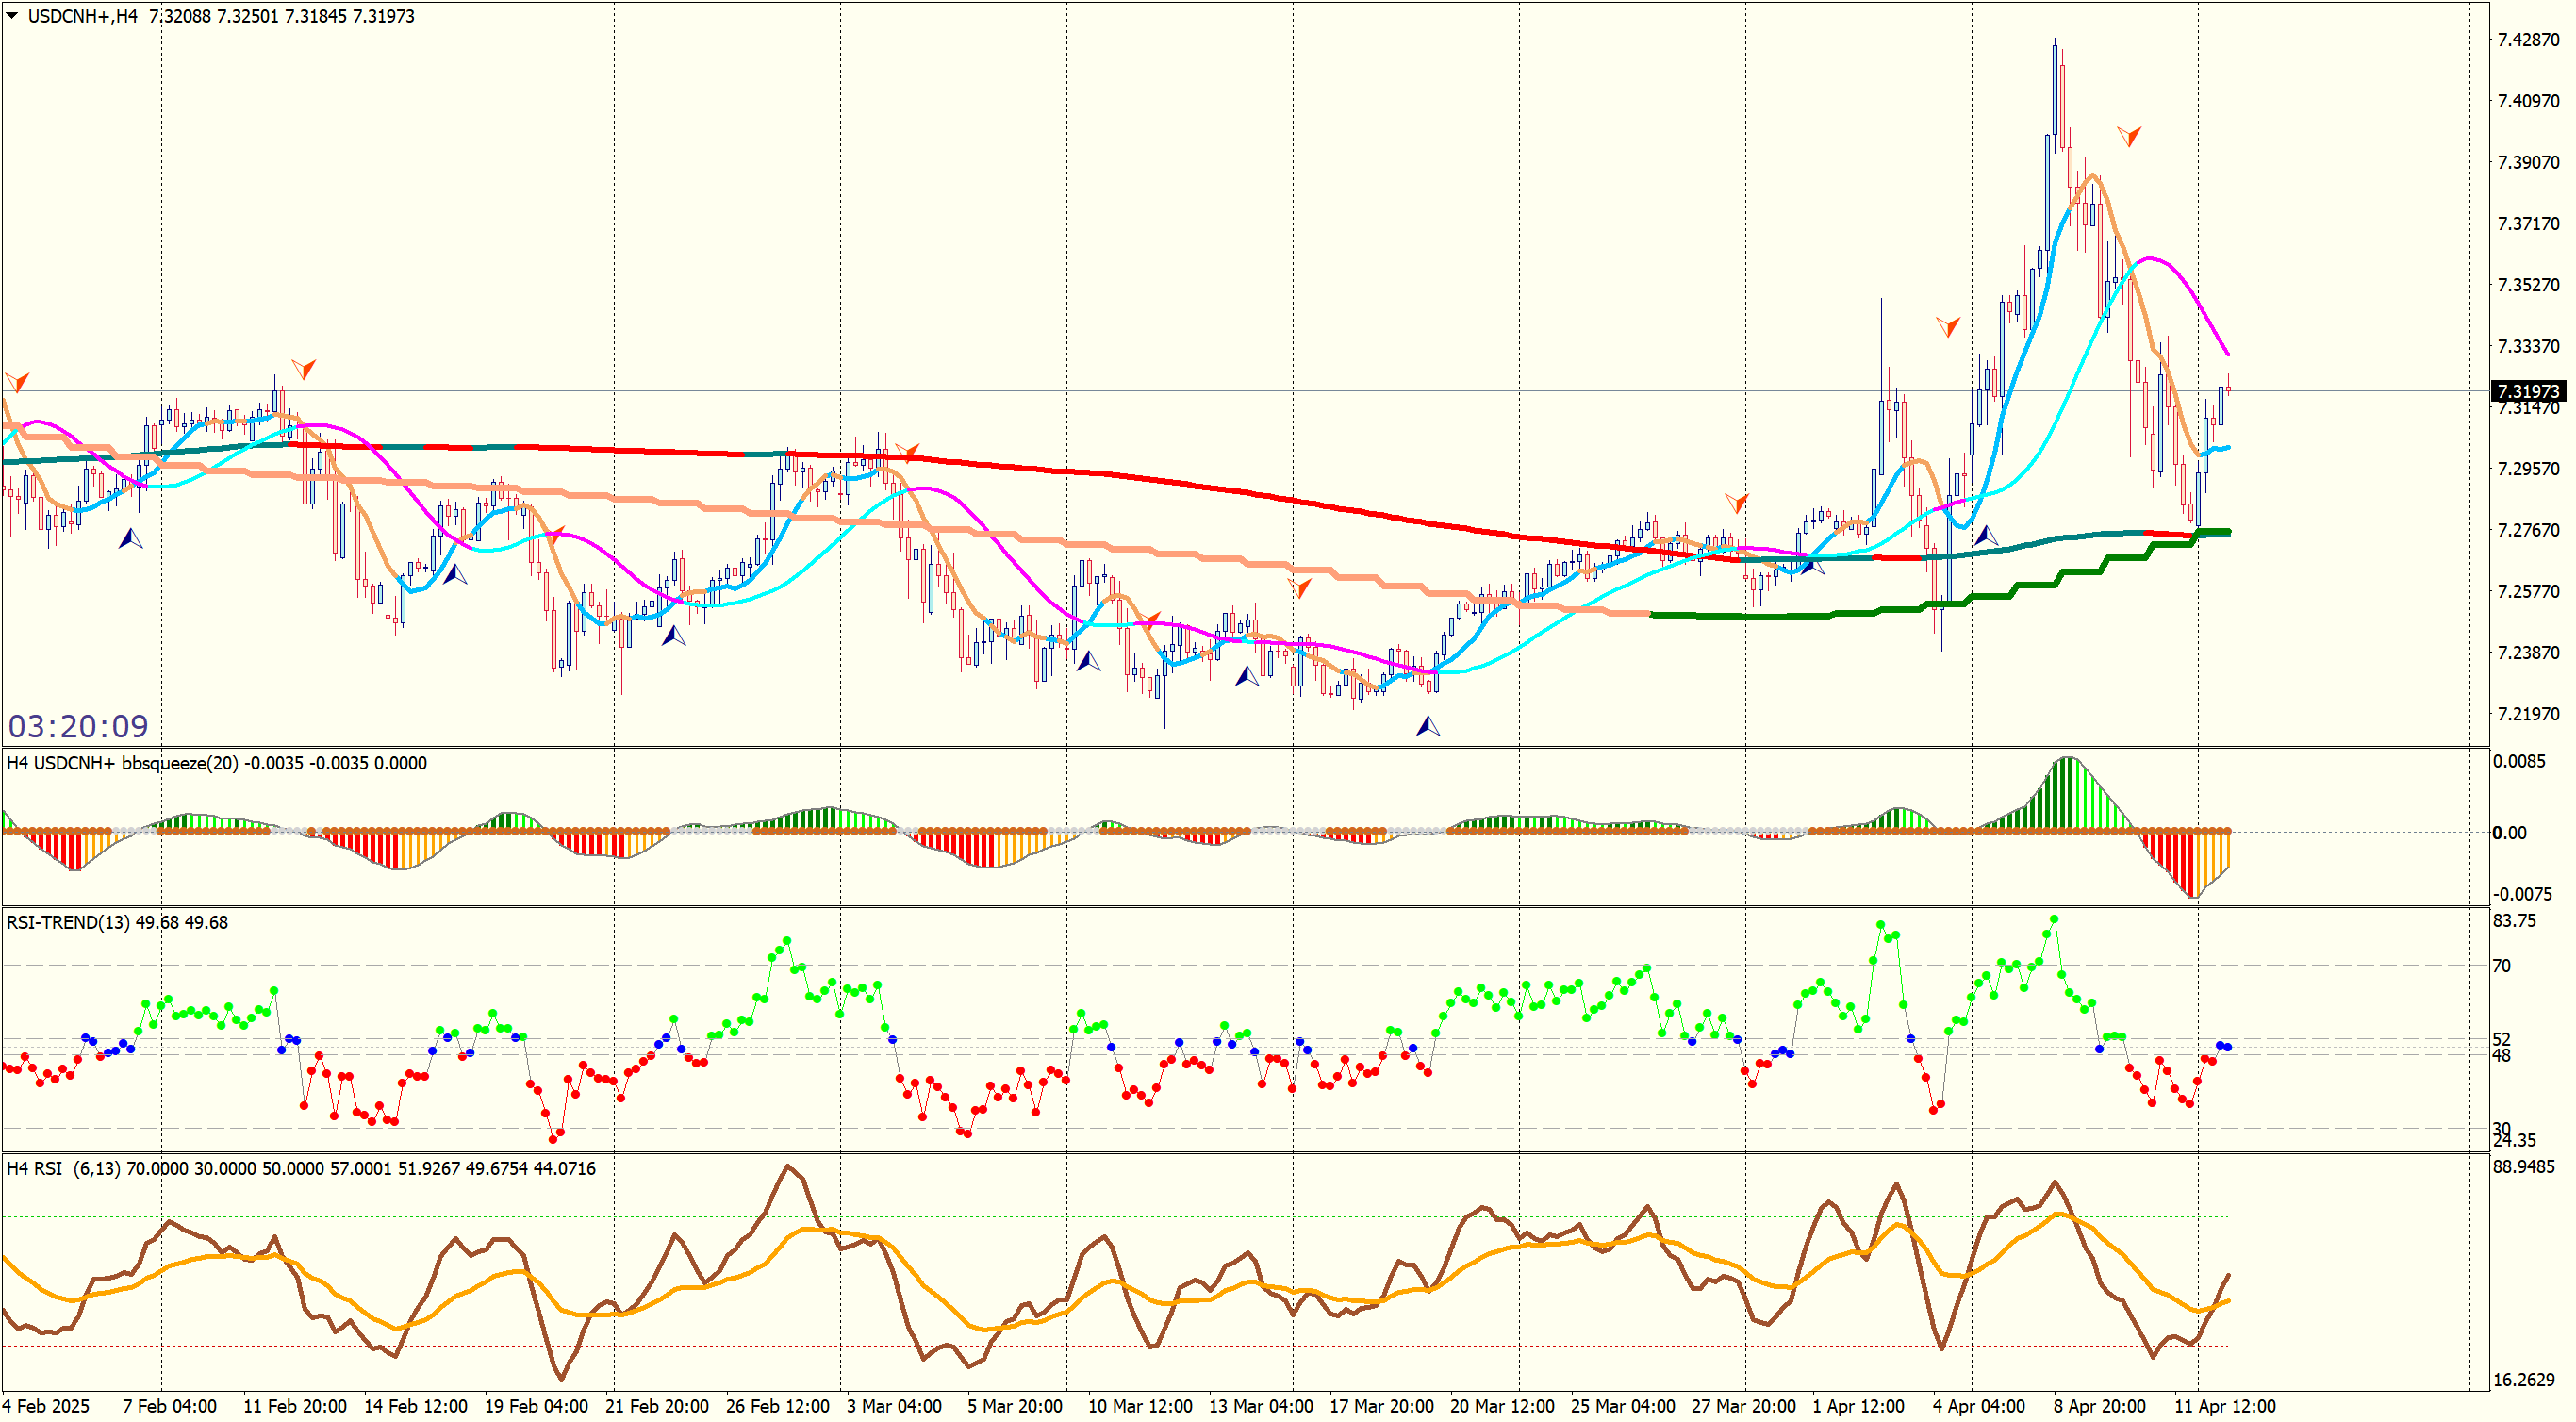This screenshot has width=2576, height=1422.
Task: Click the blue buy arrow at the chart's lowest point
Action: pos(1427,726)
